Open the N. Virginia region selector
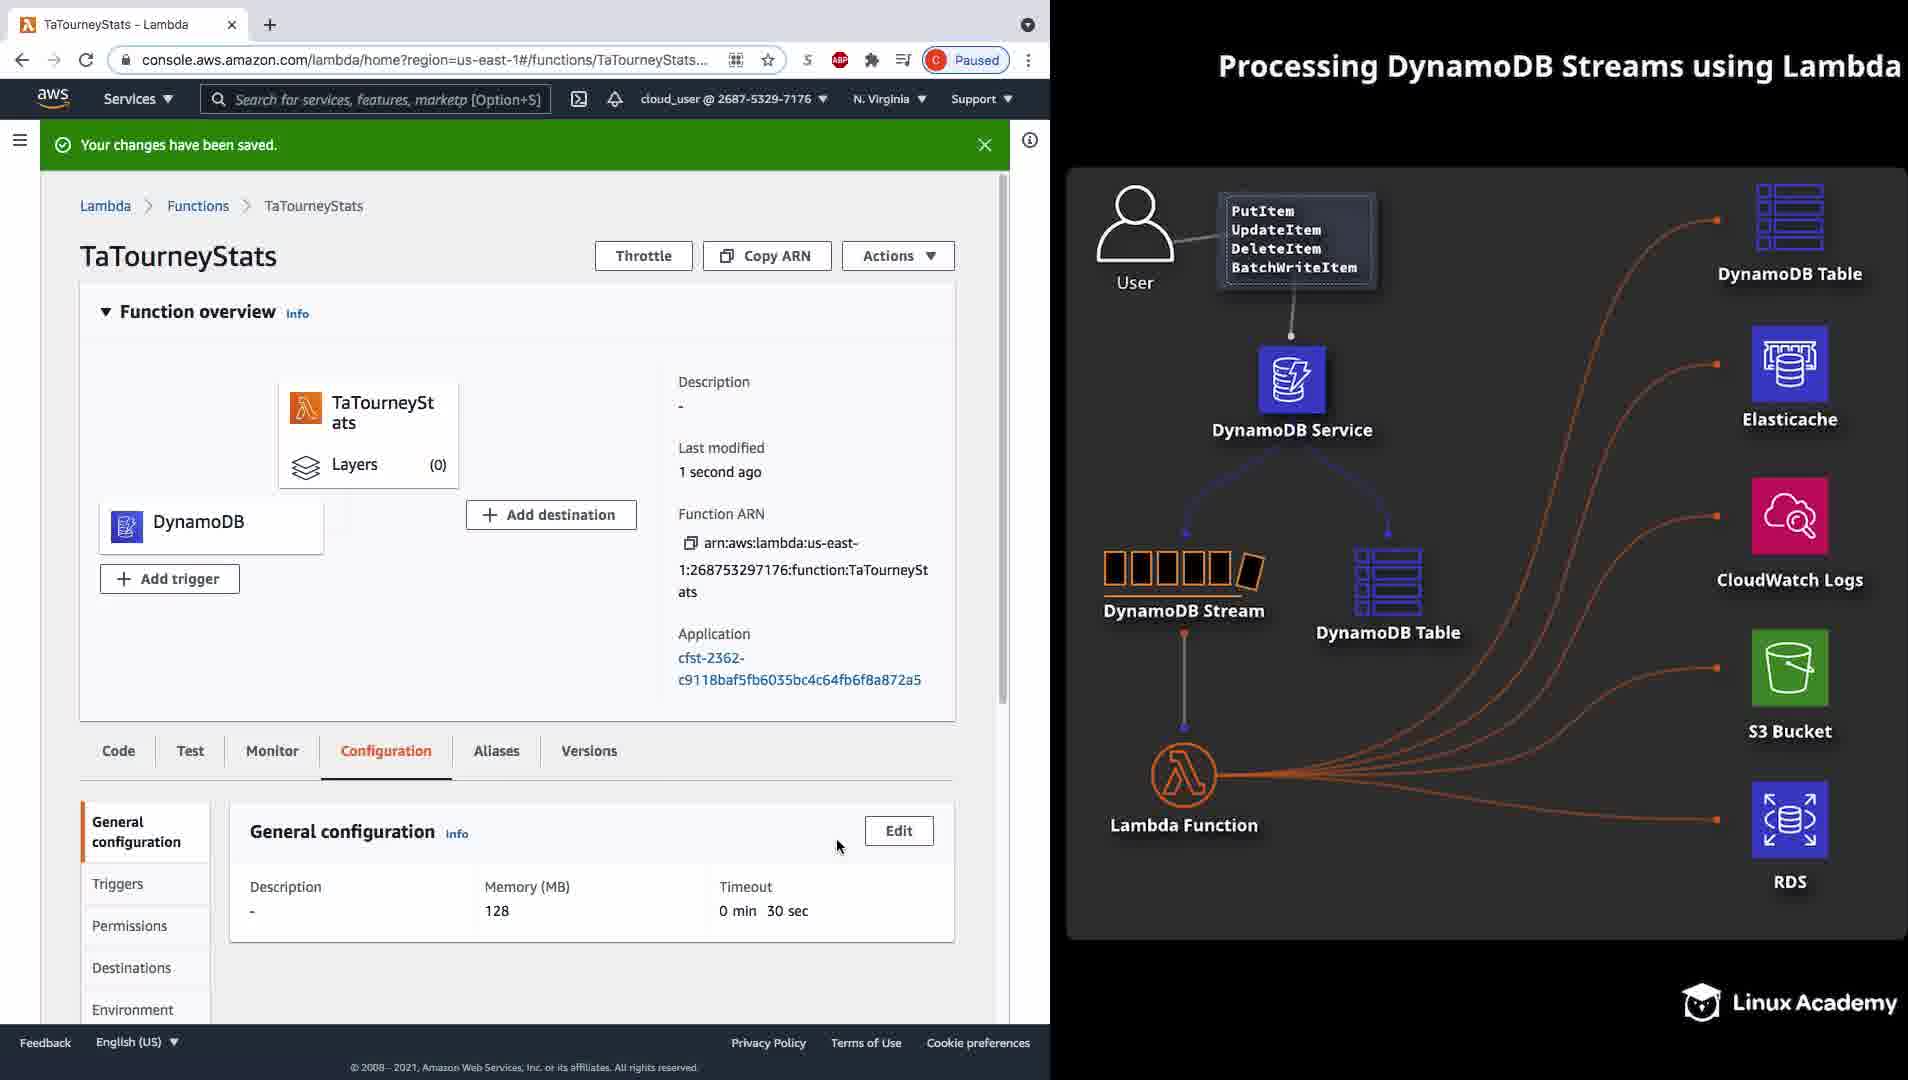Screen dimensions: 1908x1080 pos(889,99)
